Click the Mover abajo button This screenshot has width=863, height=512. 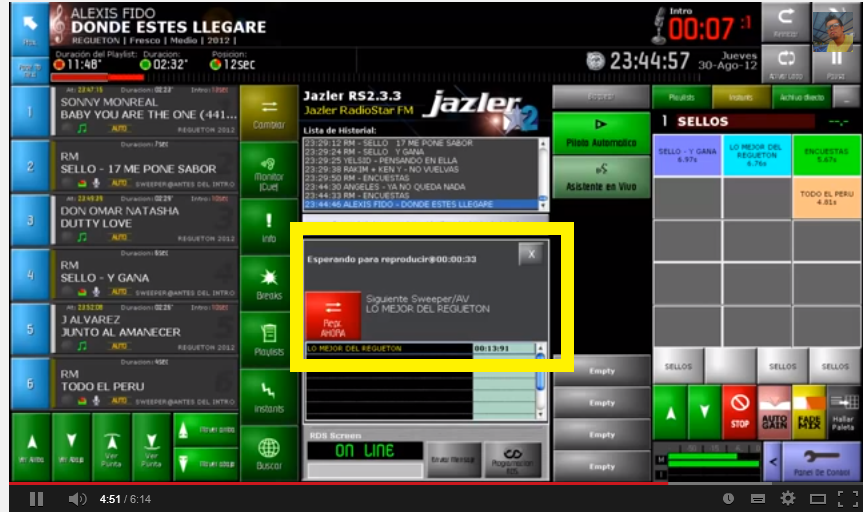206,464
